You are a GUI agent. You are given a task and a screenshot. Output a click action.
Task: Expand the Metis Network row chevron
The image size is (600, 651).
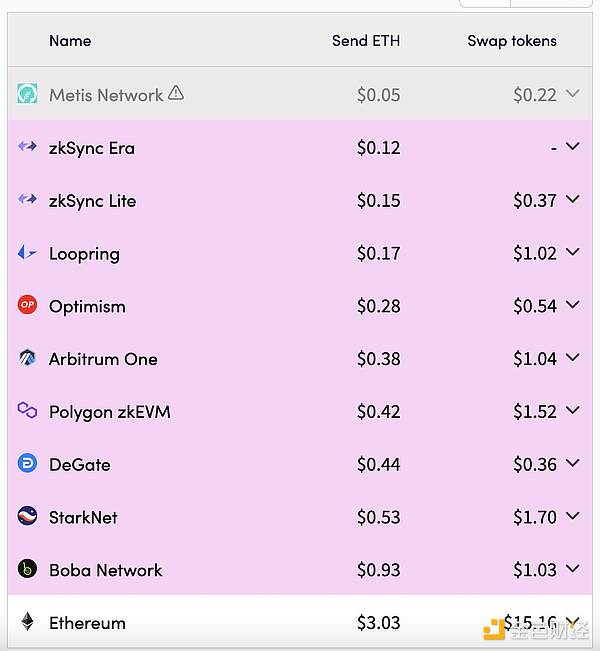[572, 94]
